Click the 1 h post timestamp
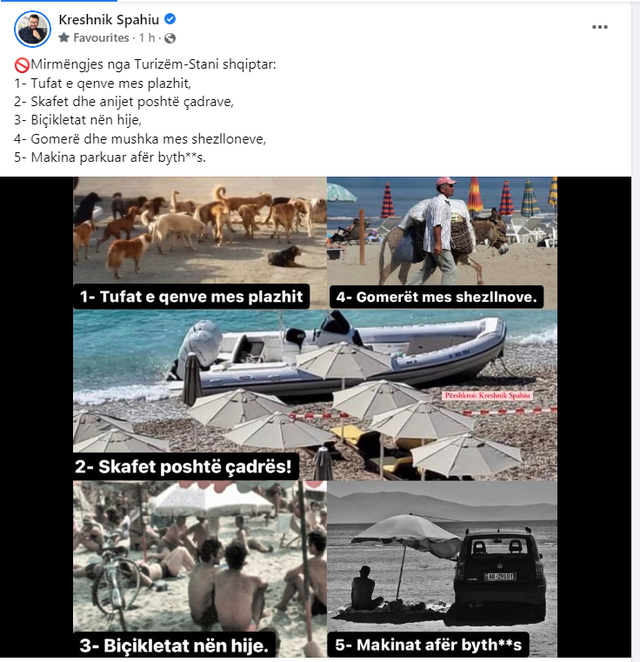Screen dimensions: 640x662 point(147,38)
